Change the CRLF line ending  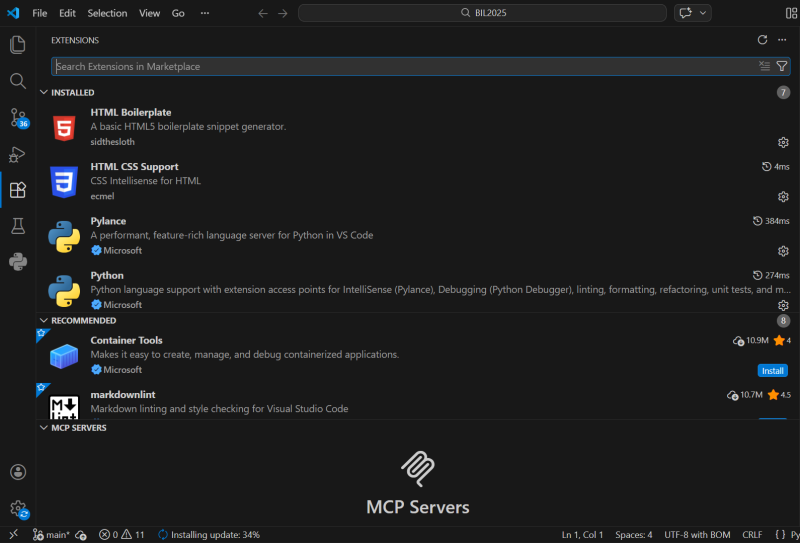pos(752,535)
